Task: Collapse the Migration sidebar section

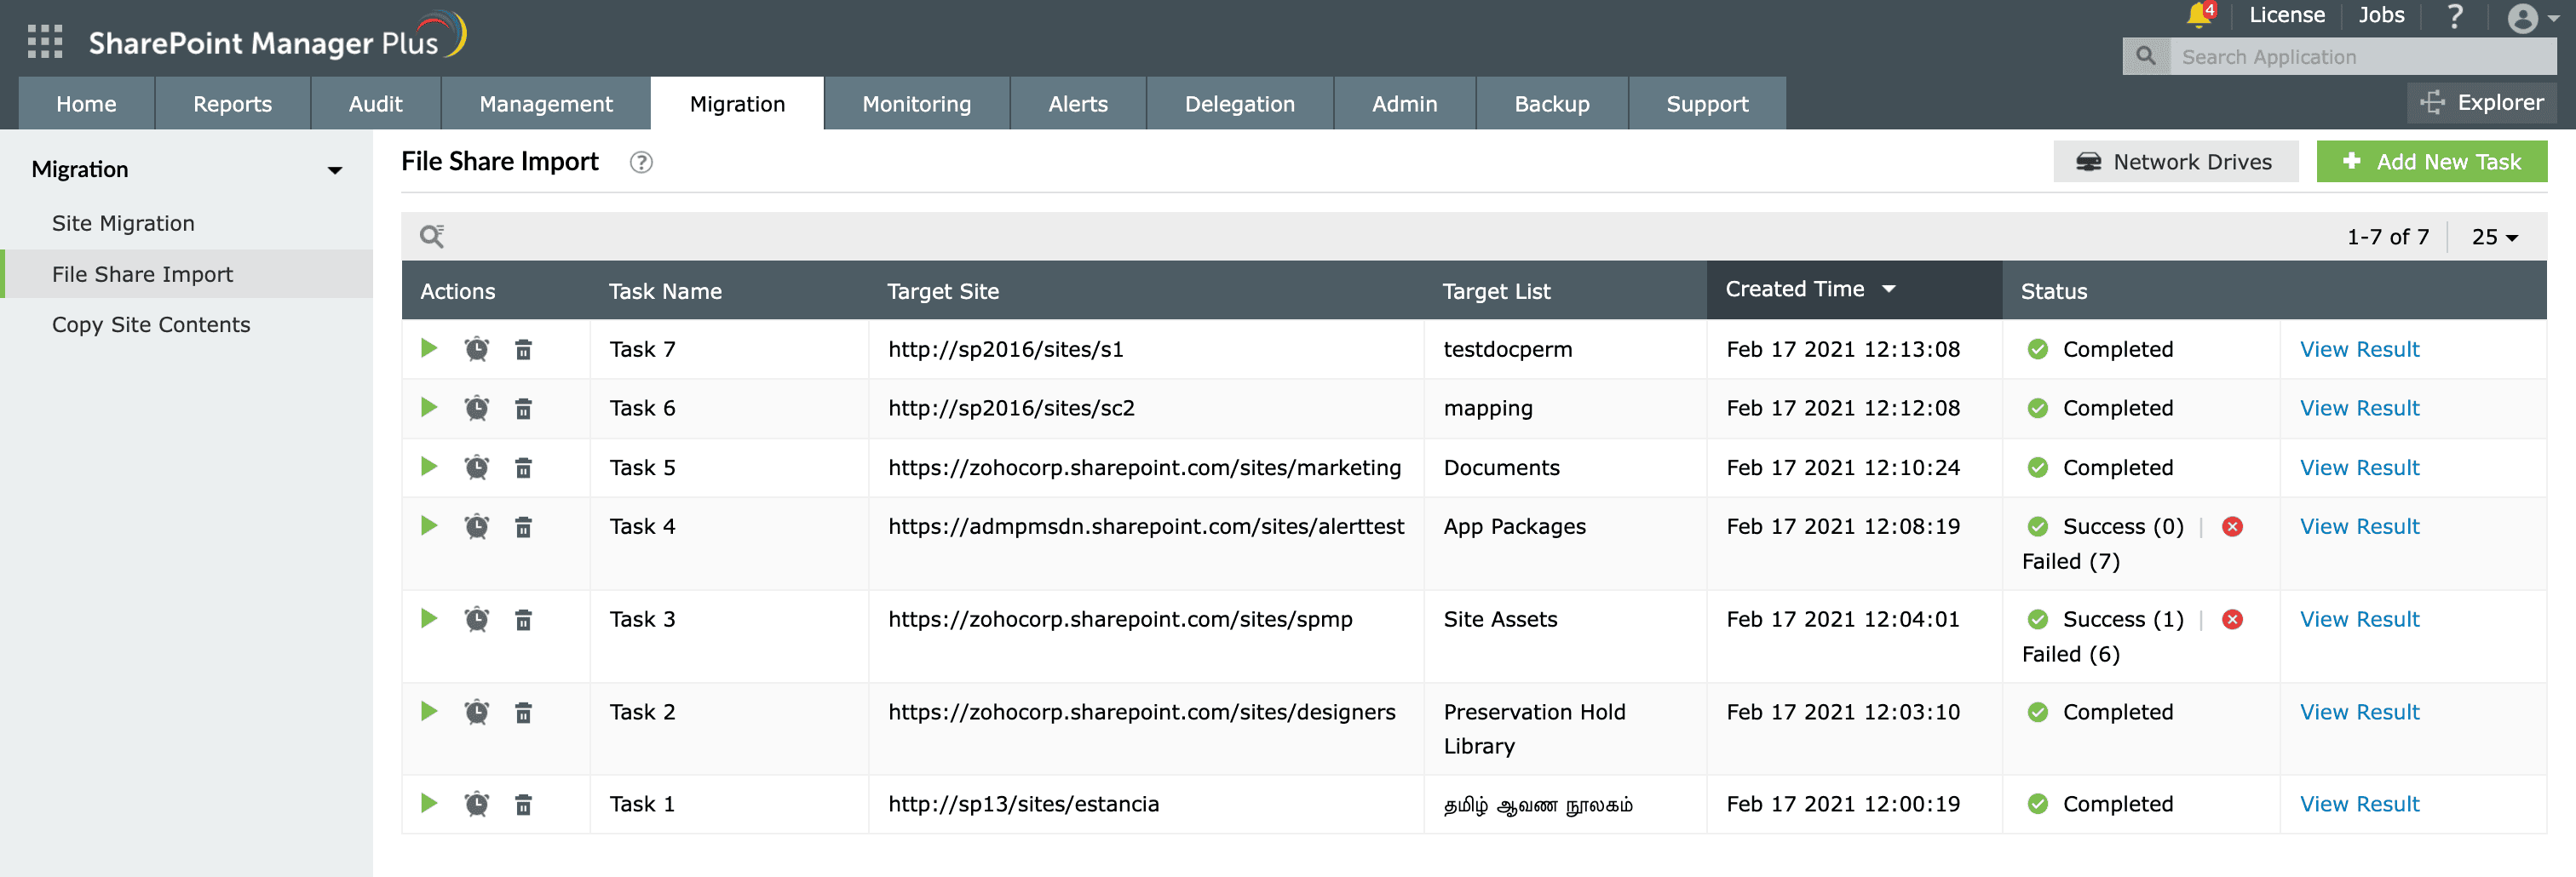Action: [x=336, y=170]
